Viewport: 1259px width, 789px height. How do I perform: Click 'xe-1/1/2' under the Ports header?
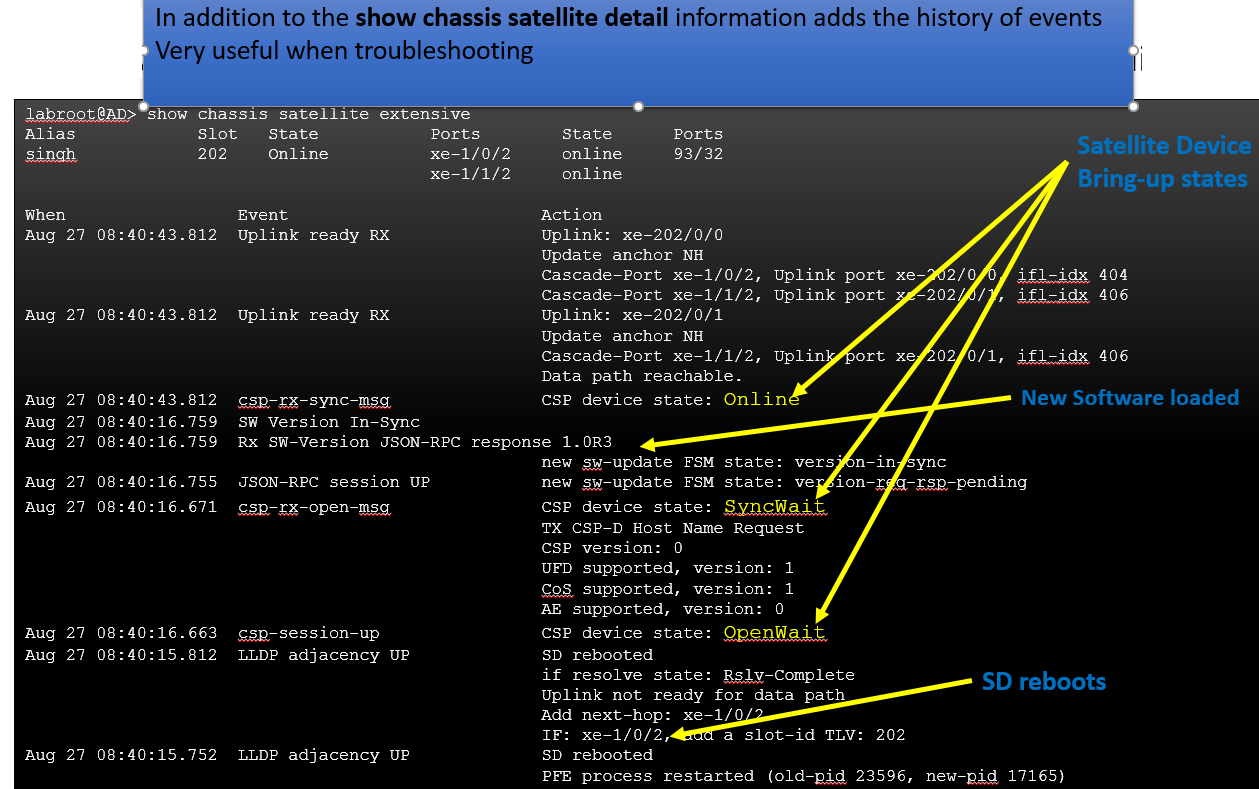pyautogui.click(x=471, y=174)
